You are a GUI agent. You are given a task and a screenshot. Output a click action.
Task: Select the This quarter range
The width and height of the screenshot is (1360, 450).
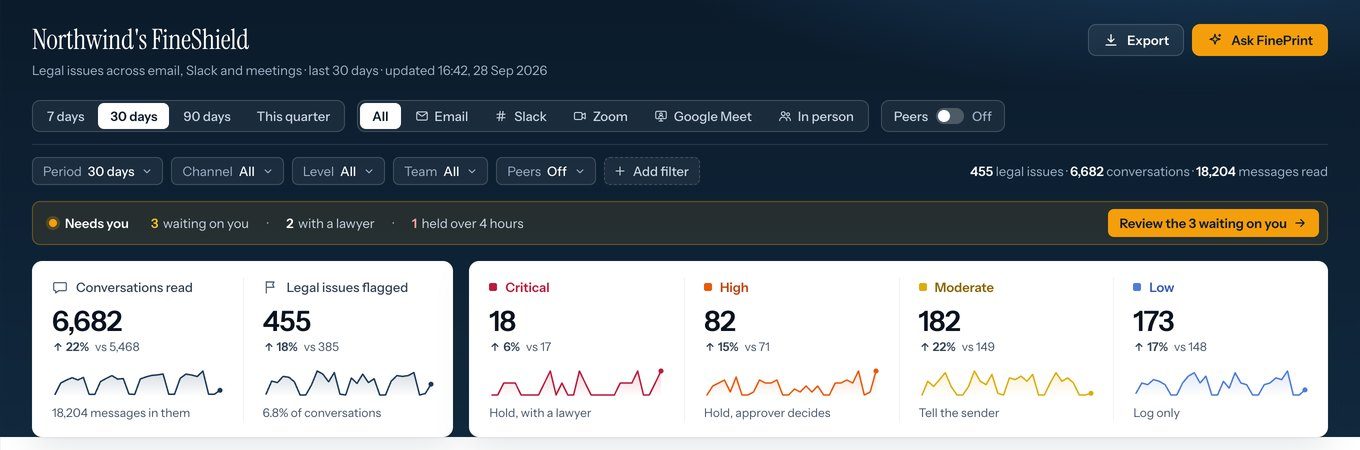click(x=293, y=116)
